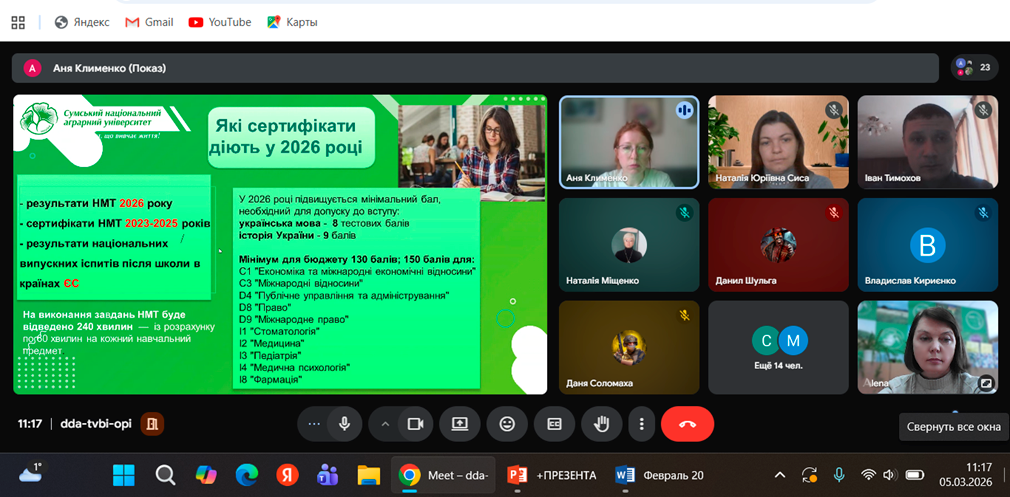Image resolution: width=1010 pixels, height=497 pixels.
Task: Switch to the Word Февраль taskbar window
Action: [x=661, y=474]
